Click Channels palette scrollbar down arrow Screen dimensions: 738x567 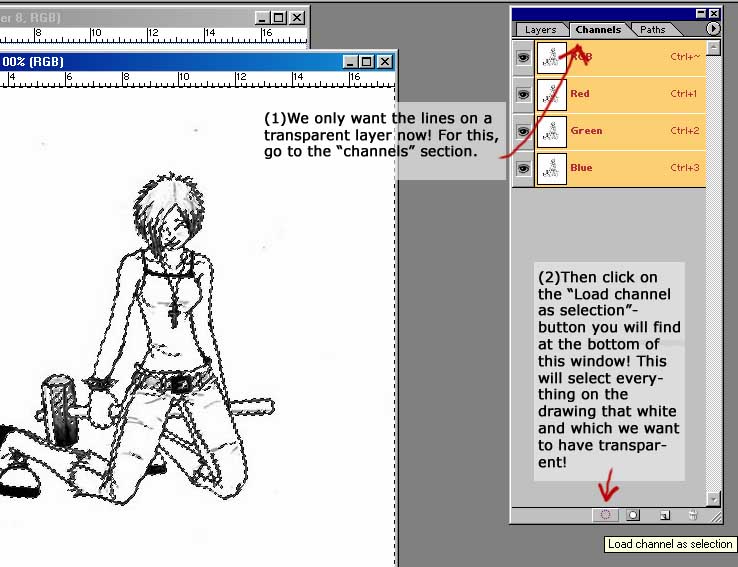click(714, 499)
